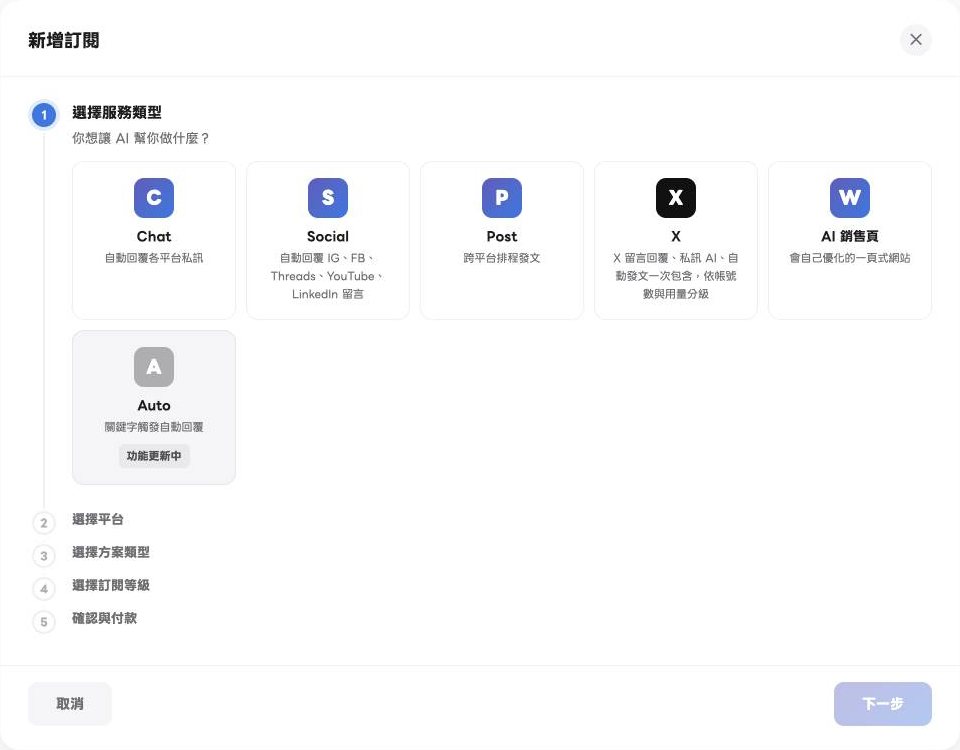960x750 pixels.
Task: Select the Social service S icon
Action: pyautogui.click(x=328, y=198)
